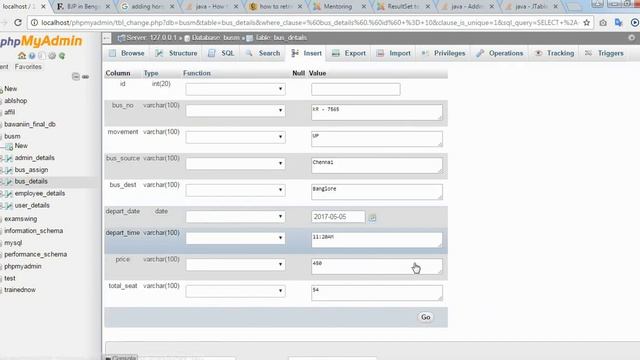Click the id value input field
Image resolution: width=640 pixels, height=360 pixels.
[x=356, y=89]
